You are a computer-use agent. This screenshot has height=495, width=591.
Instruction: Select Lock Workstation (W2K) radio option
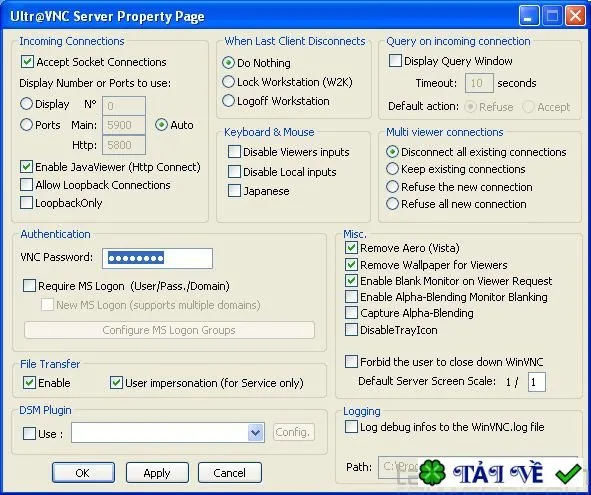pos(228,82)
